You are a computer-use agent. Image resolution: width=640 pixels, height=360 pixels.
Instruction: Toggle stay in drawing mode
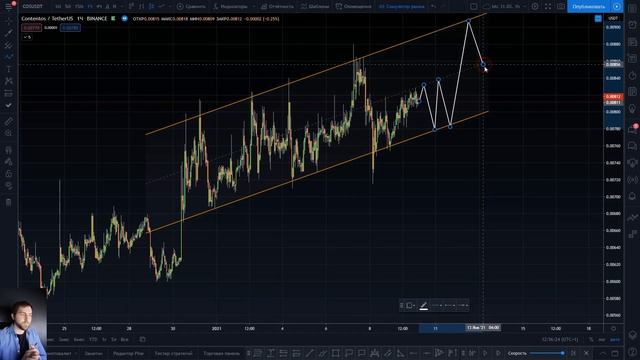pos(8,162)
